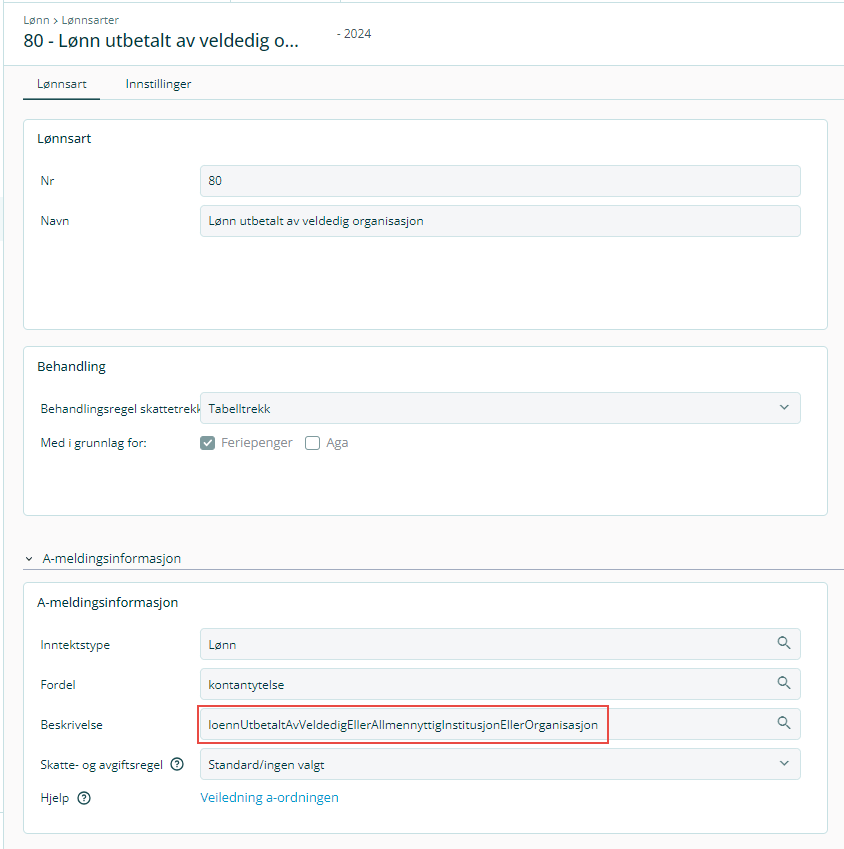
Task: Go to Lønn in breadcrumb
Action: pyautogui.click(x=36, y=20)
